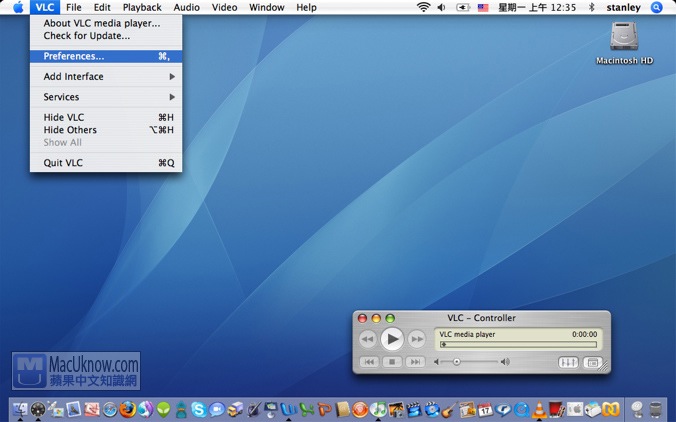
Task: Launch Microsoft PowerPoint from the Dock
Action: pyautogui.click(x=325, y=410)
